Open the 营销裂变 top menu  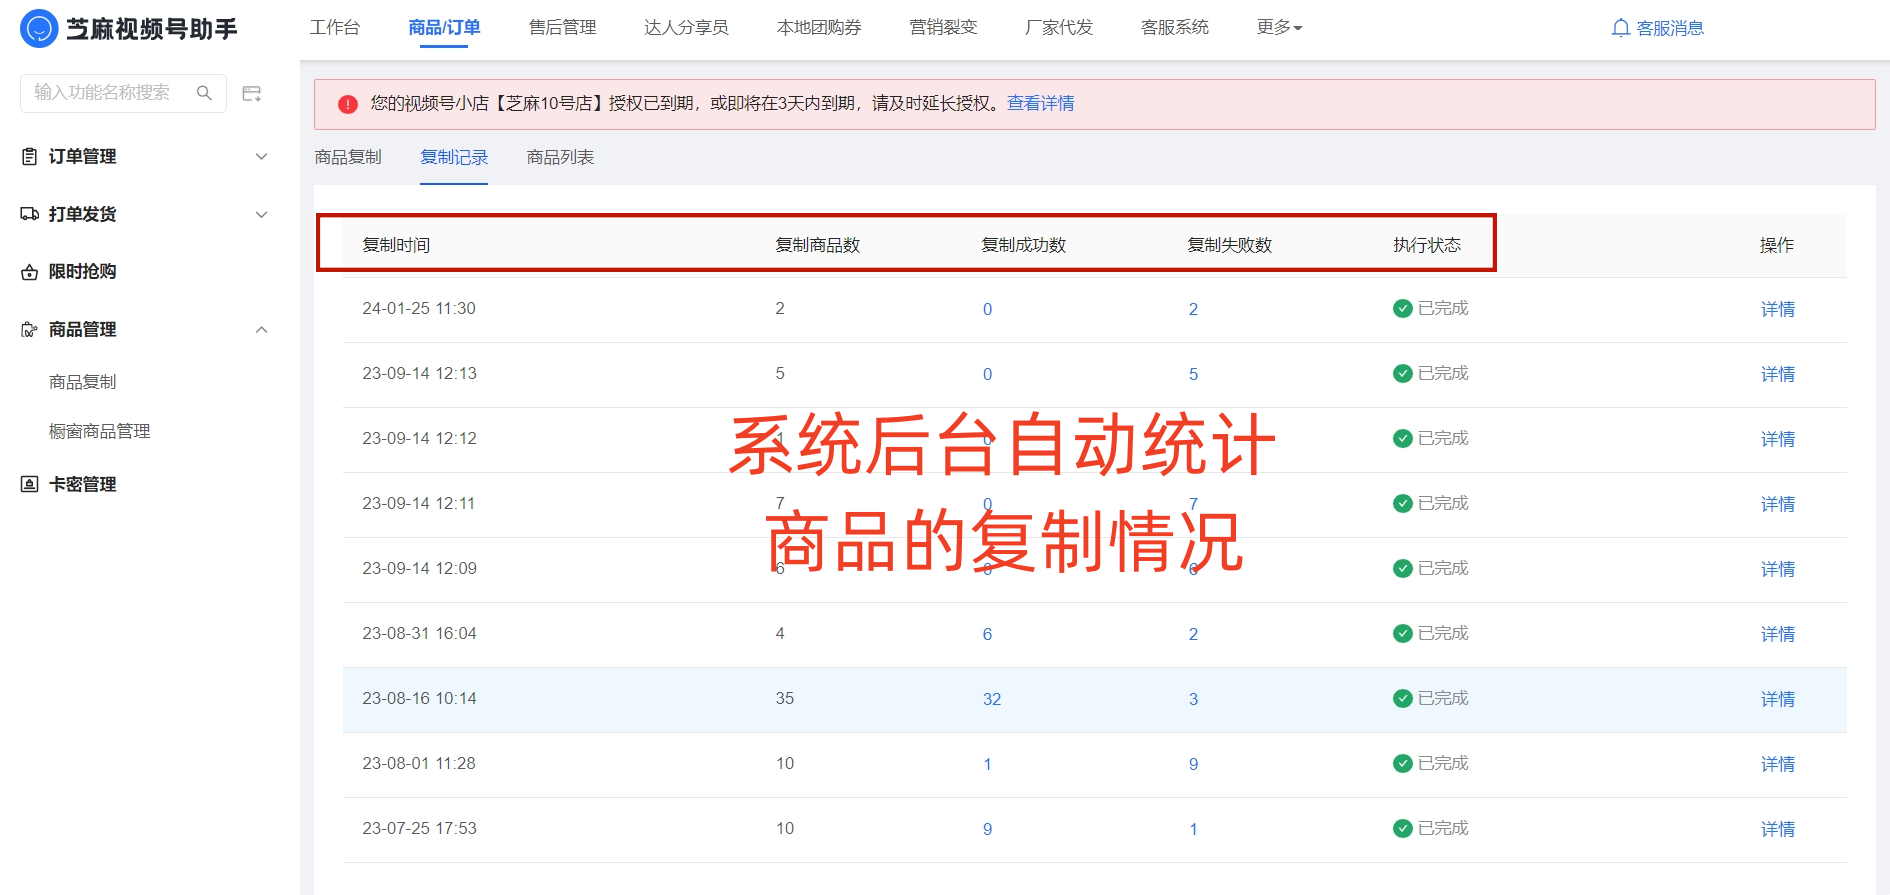(x=943, y=27)
